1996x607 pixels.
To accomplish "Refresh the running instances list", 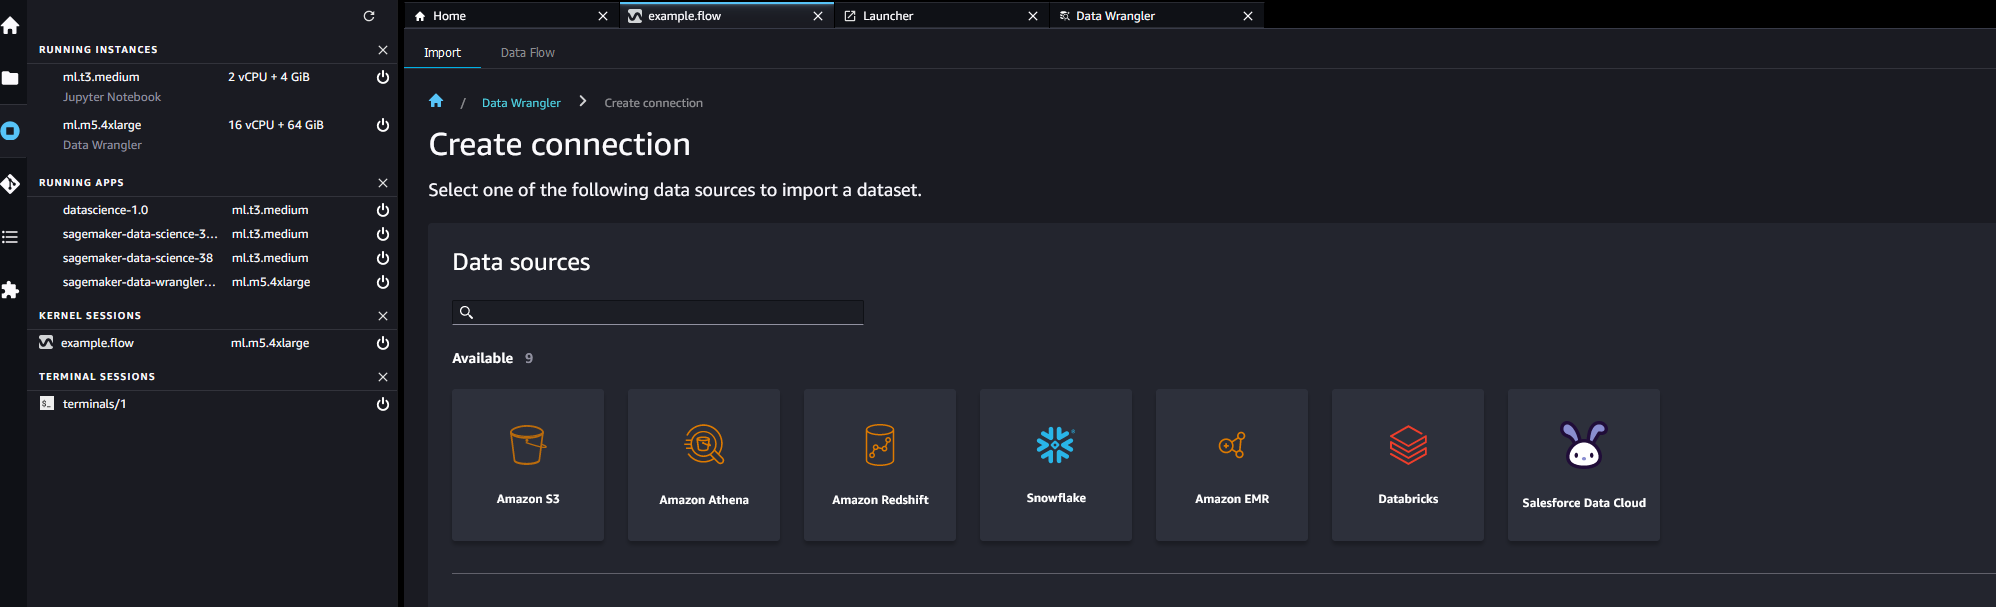I will [369, 16].
